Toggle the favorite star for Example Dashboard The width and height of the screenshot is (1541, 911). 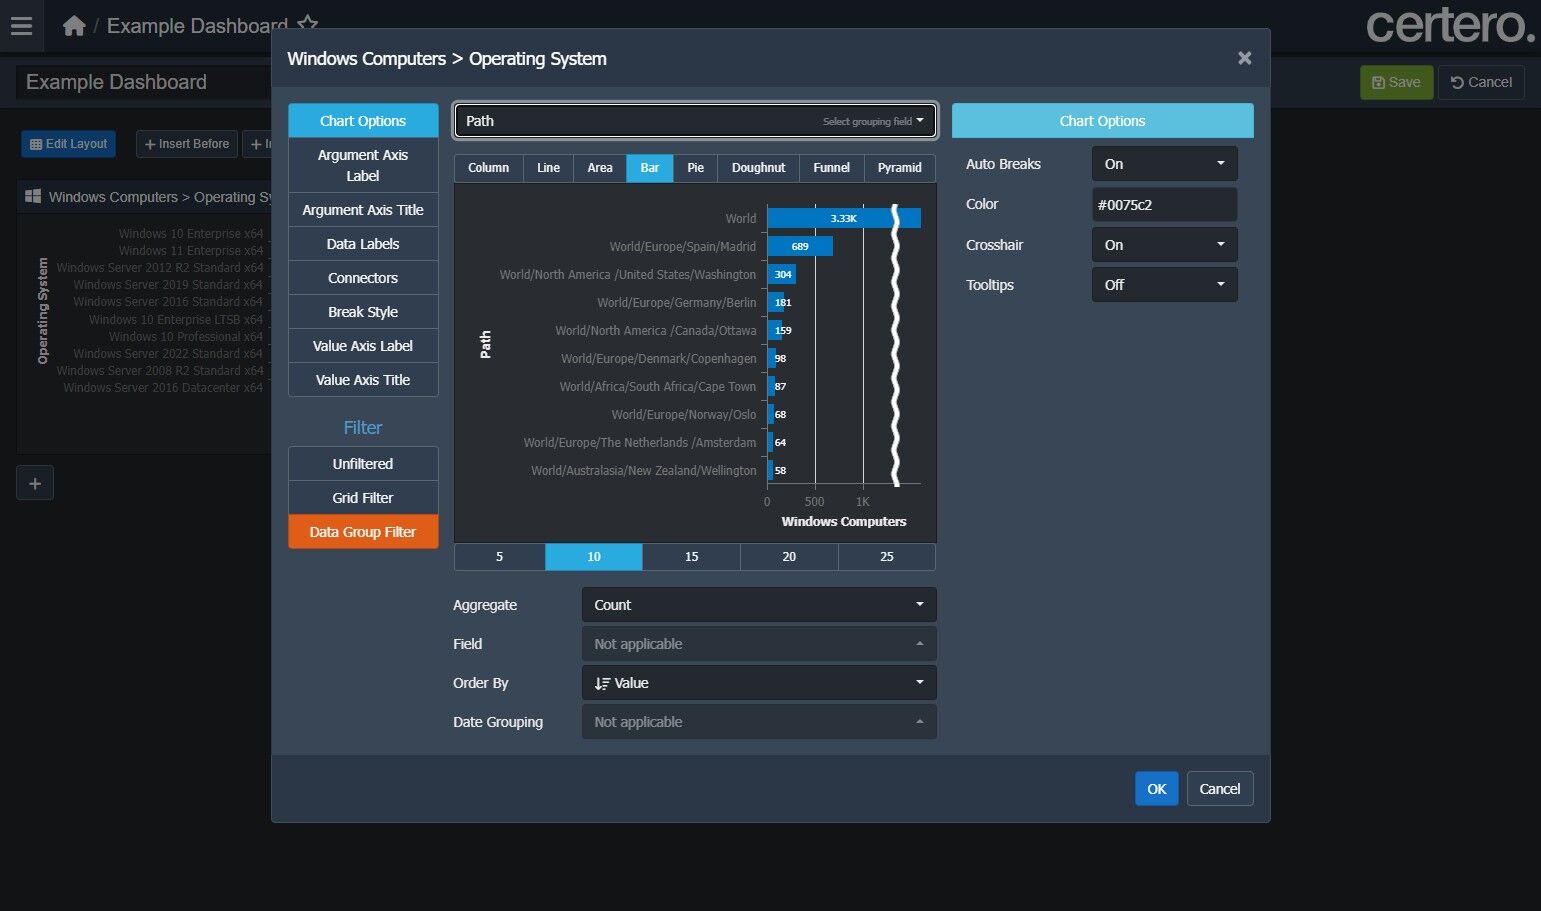(307, 22)
